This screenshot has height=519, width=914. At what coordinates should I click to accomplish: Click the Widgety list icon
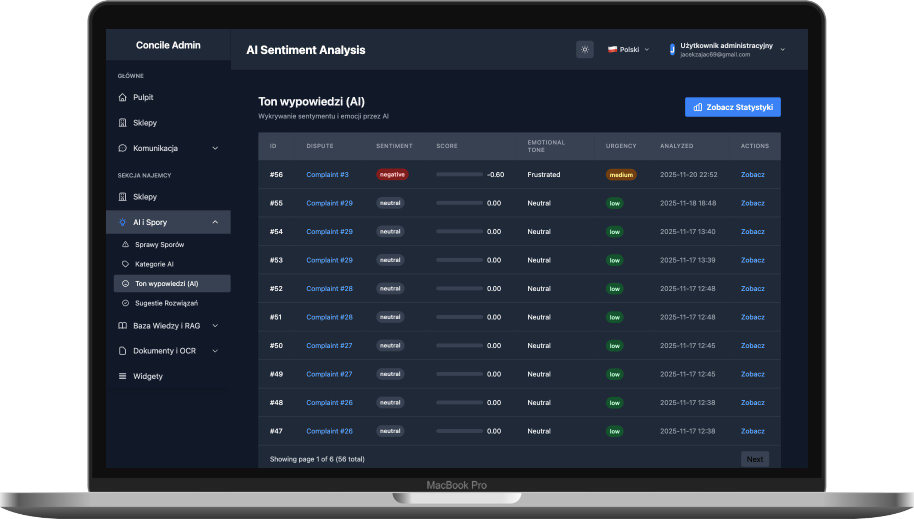point(122,376)
